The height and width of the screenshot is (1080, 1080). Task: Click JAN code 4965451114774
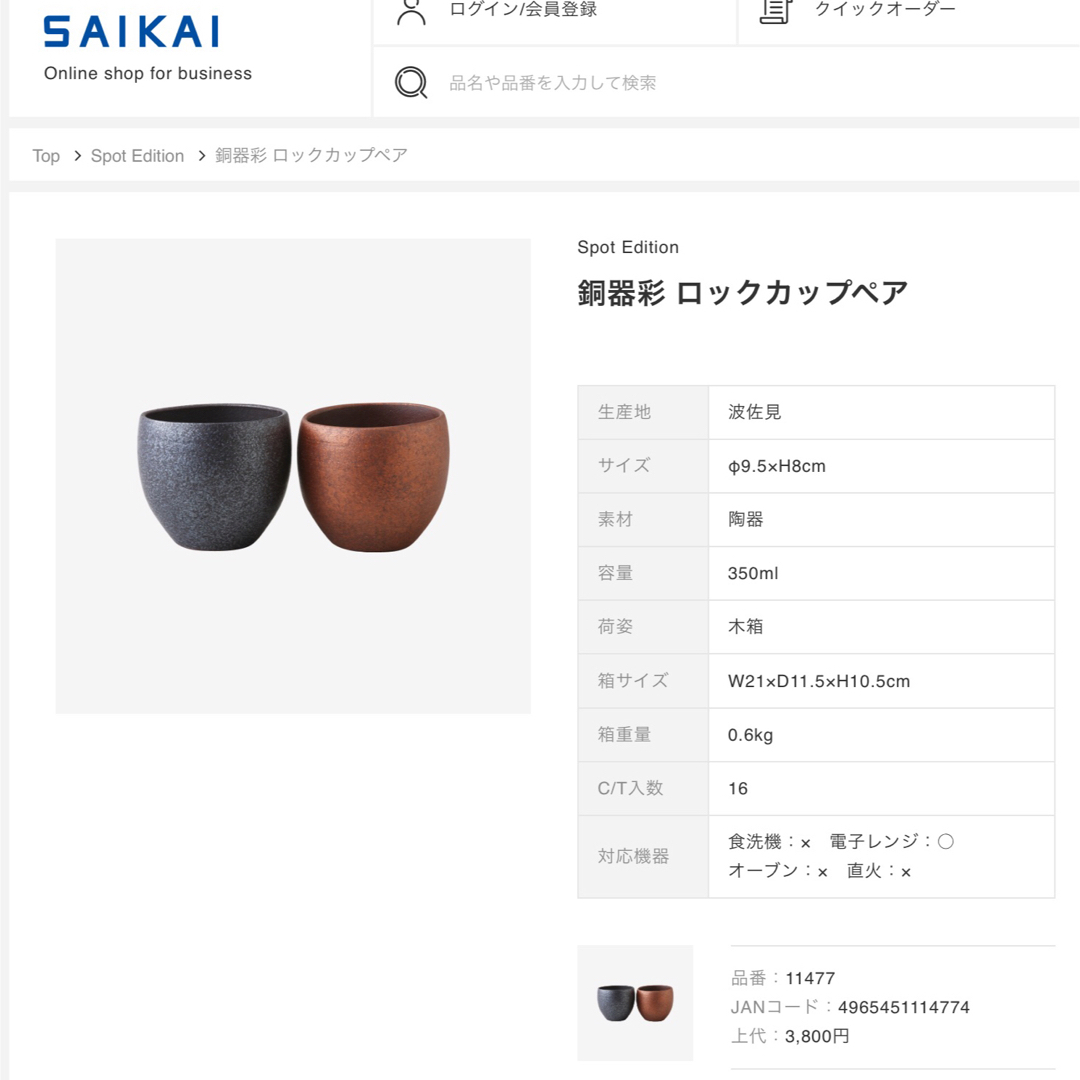click(x=904, y=1007)
